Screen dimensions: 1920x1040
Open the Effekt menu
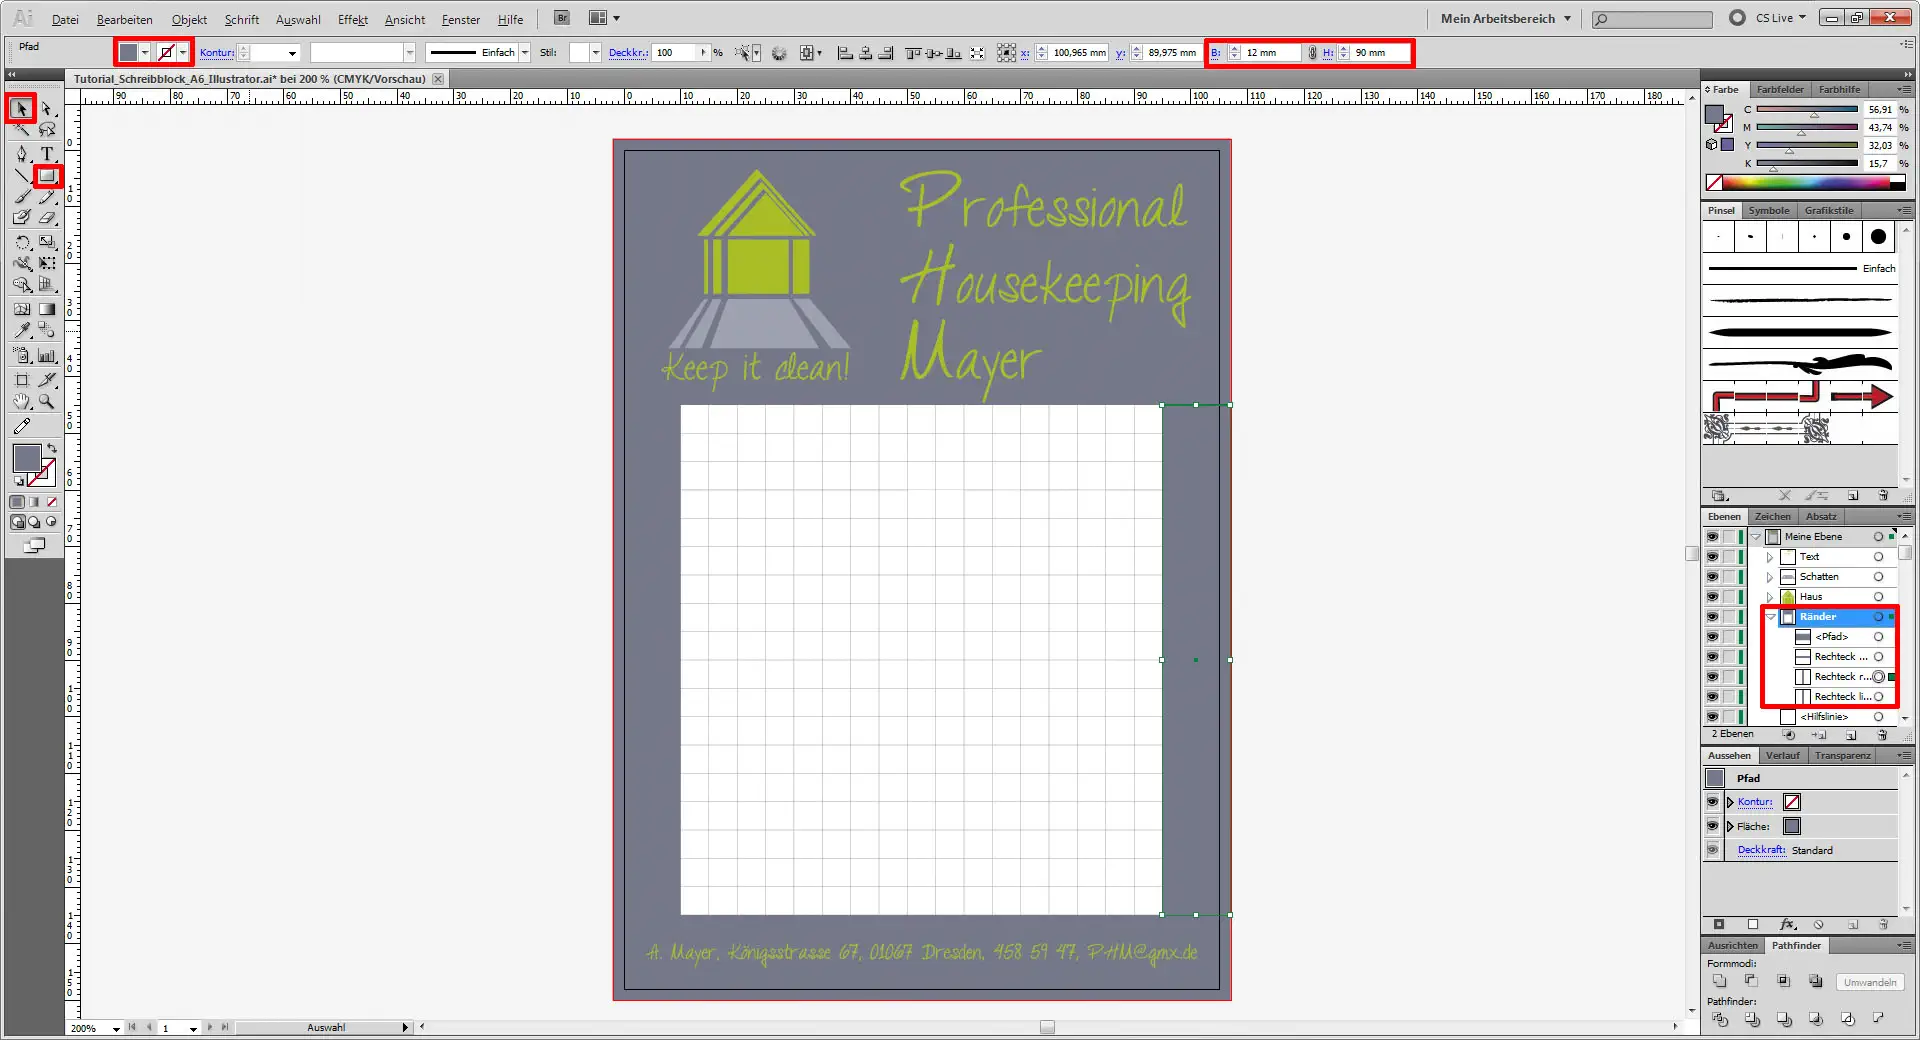[352, 19]
